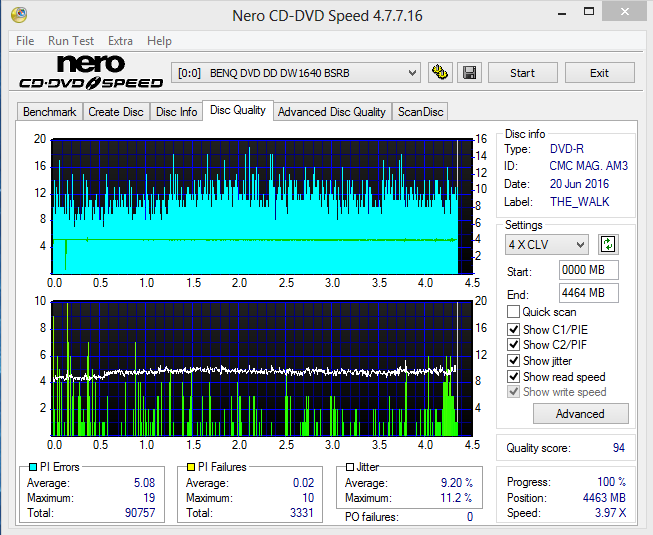
Task: Switch to the Create Disc tab
Action: point(116,112)
